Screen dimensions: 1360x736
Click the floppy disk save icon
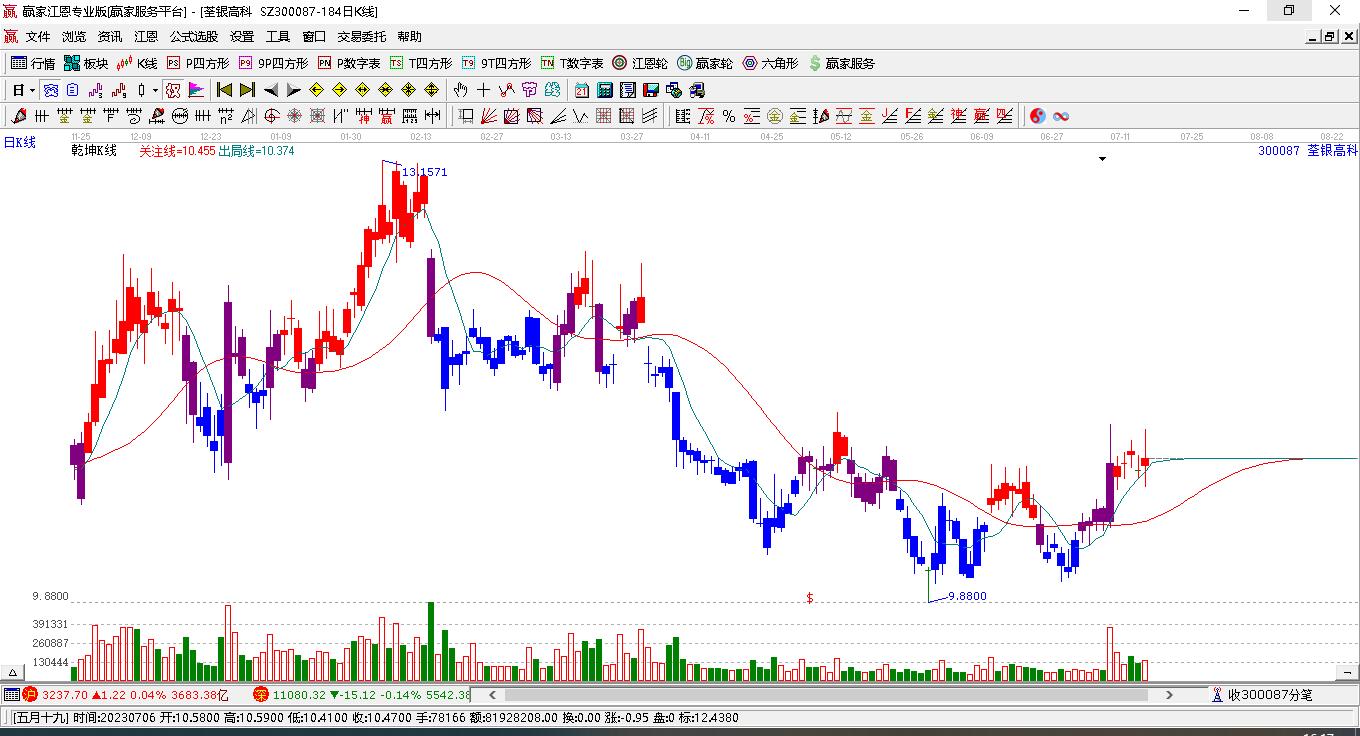point(651,90)
